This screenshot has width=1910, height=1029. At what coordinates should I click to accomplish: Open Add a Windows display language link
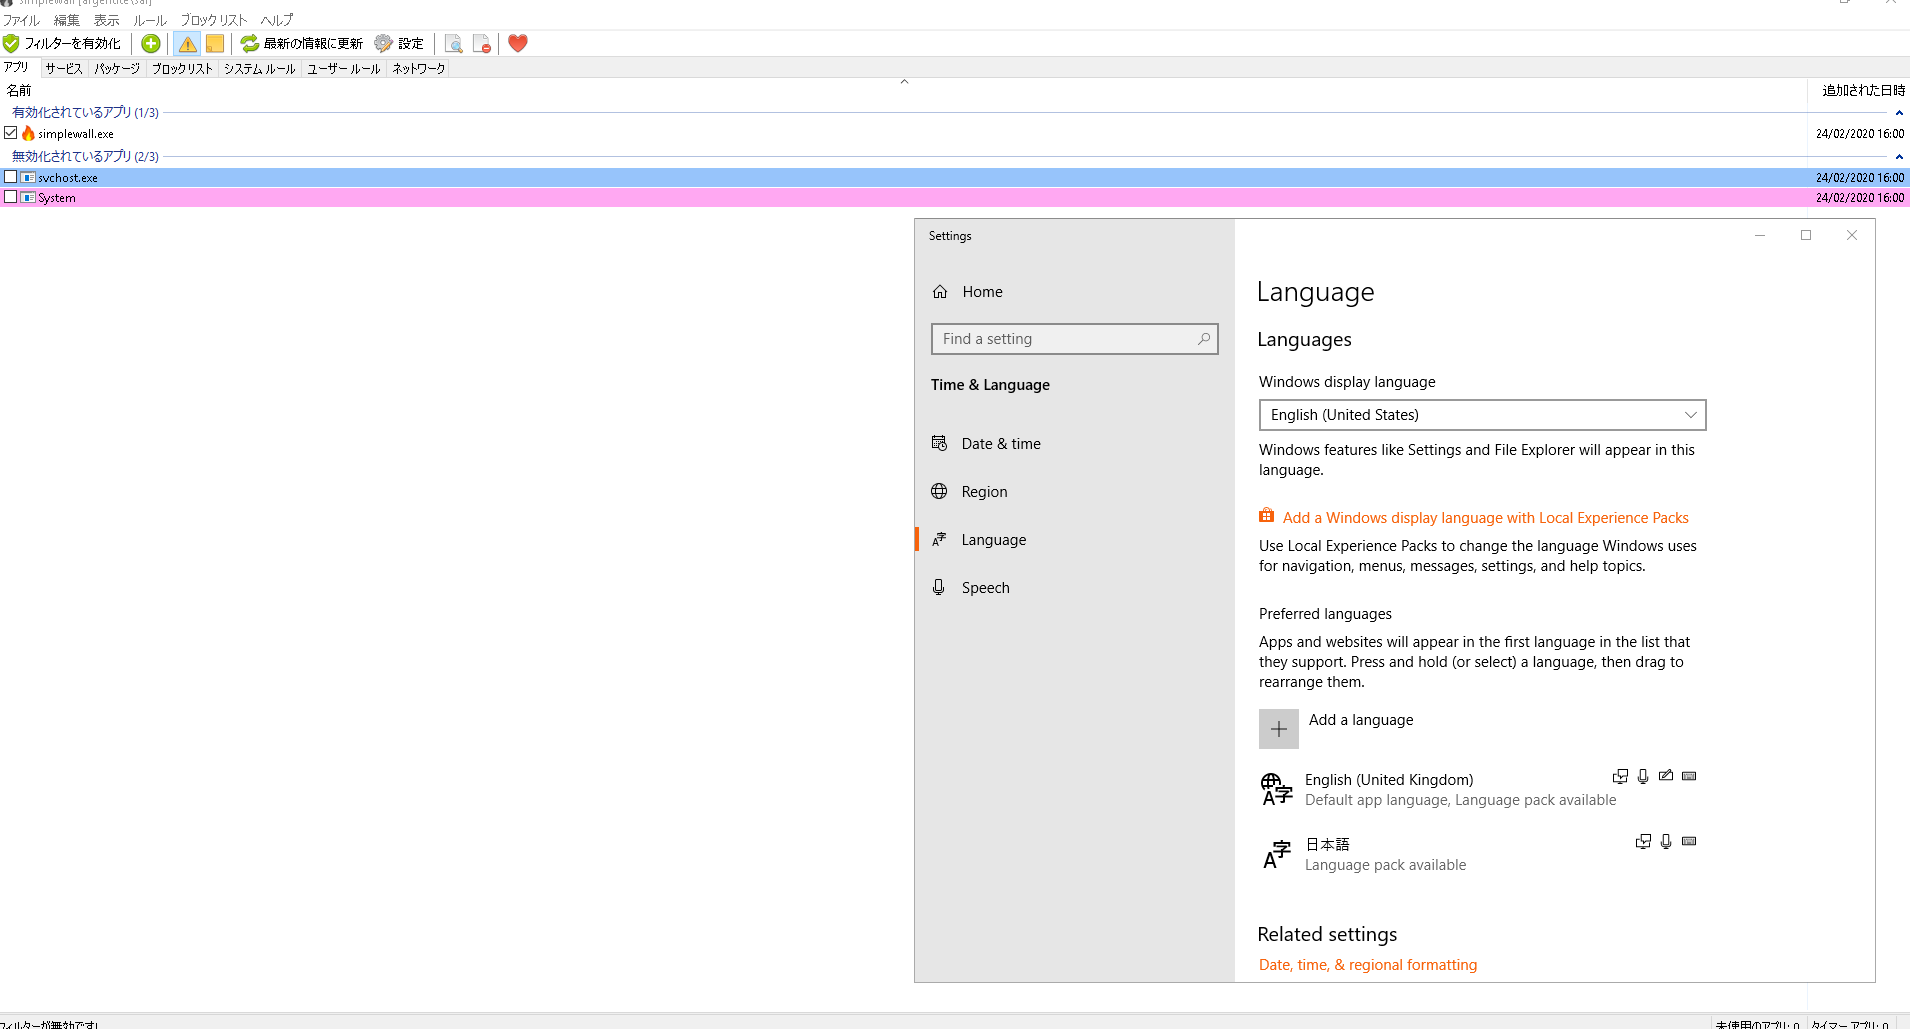click(x=1486, y=518)
